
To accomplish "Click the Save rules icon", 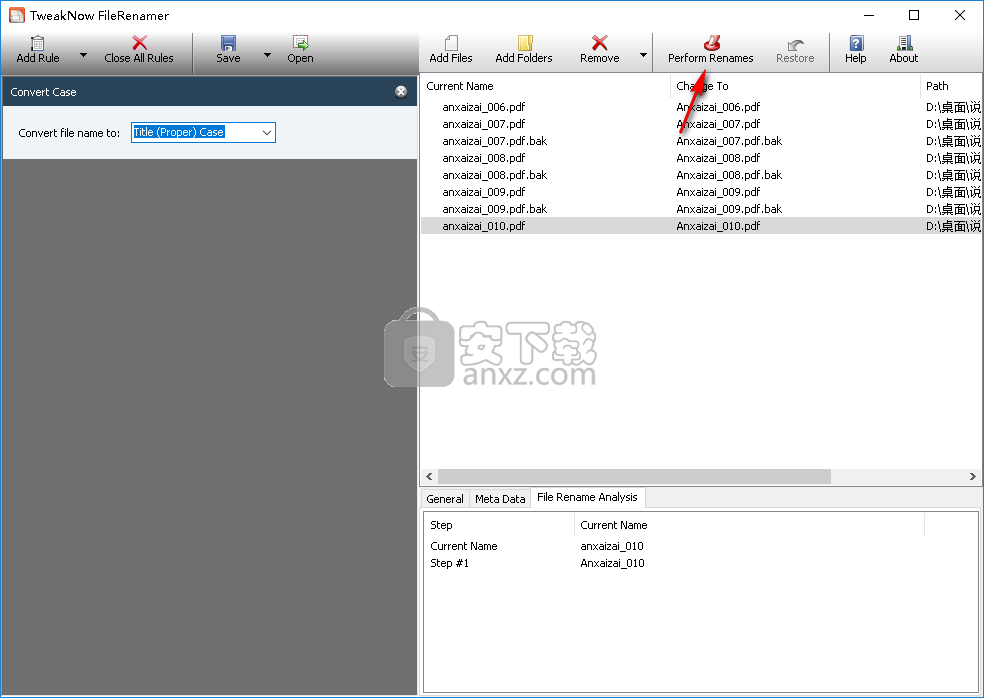I will coord(228,44).
